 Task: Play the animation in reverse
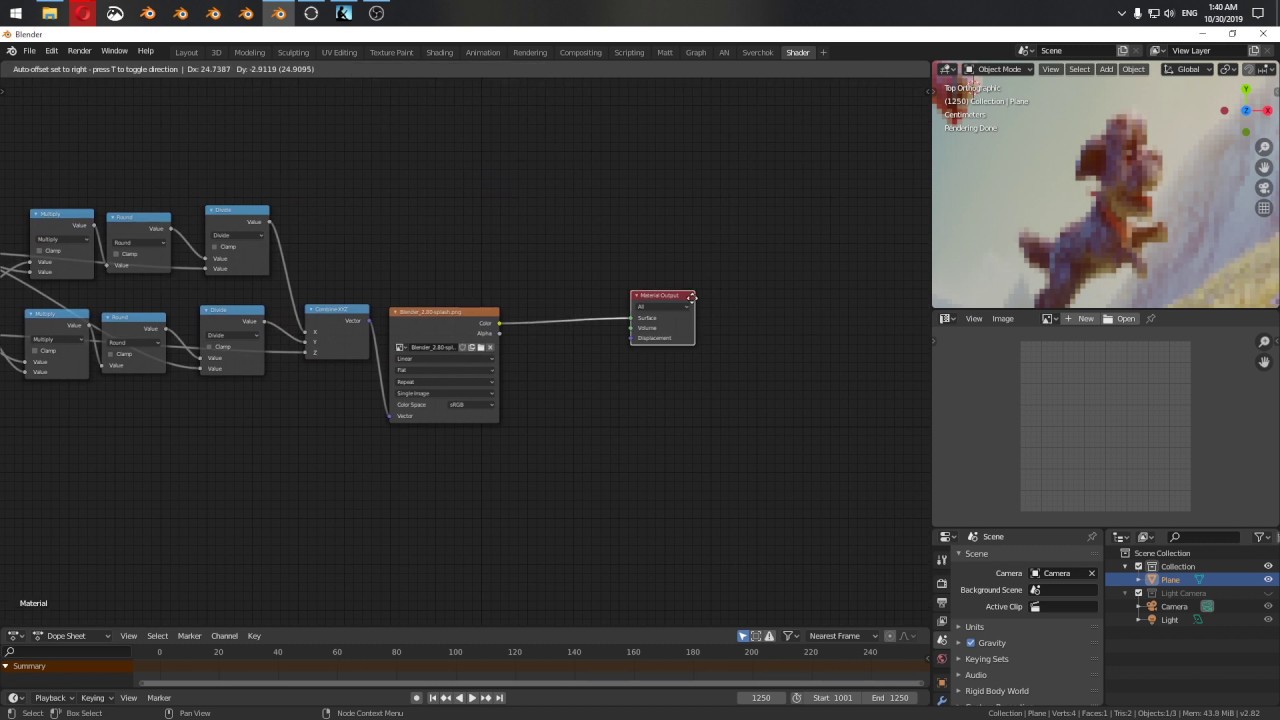(x=459, y=698)
